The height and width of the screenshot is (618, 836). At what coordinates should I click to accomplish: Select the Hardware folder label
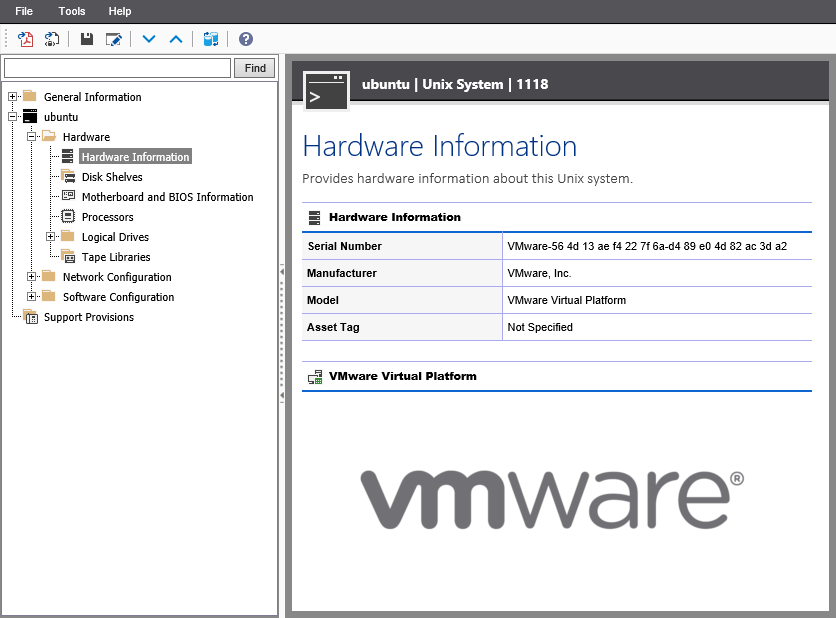click(86, 137)
